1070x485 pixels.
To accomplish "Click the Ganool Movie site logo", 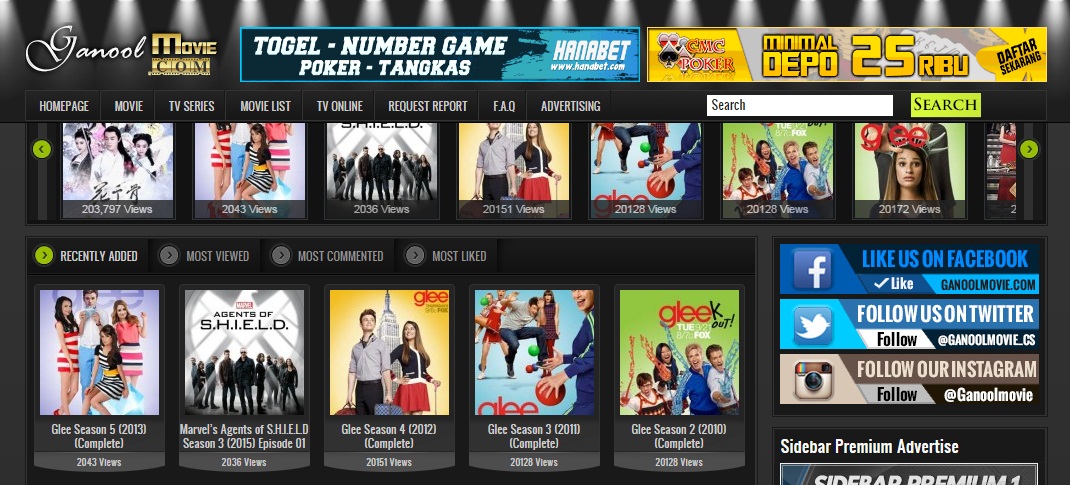I will (x=121, y=53).
